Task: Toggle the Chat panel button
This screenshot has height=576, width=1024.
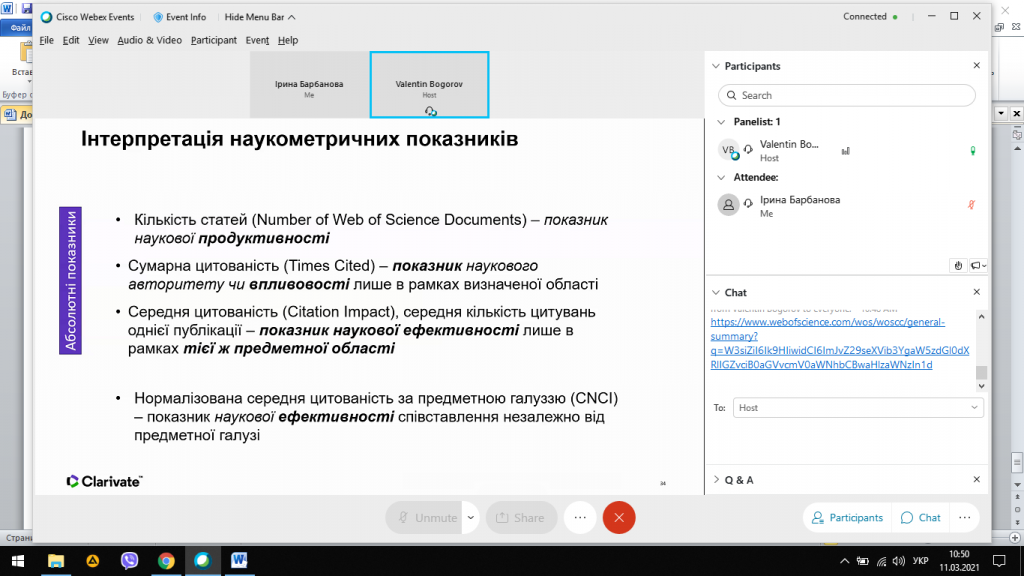Action: 920,517
